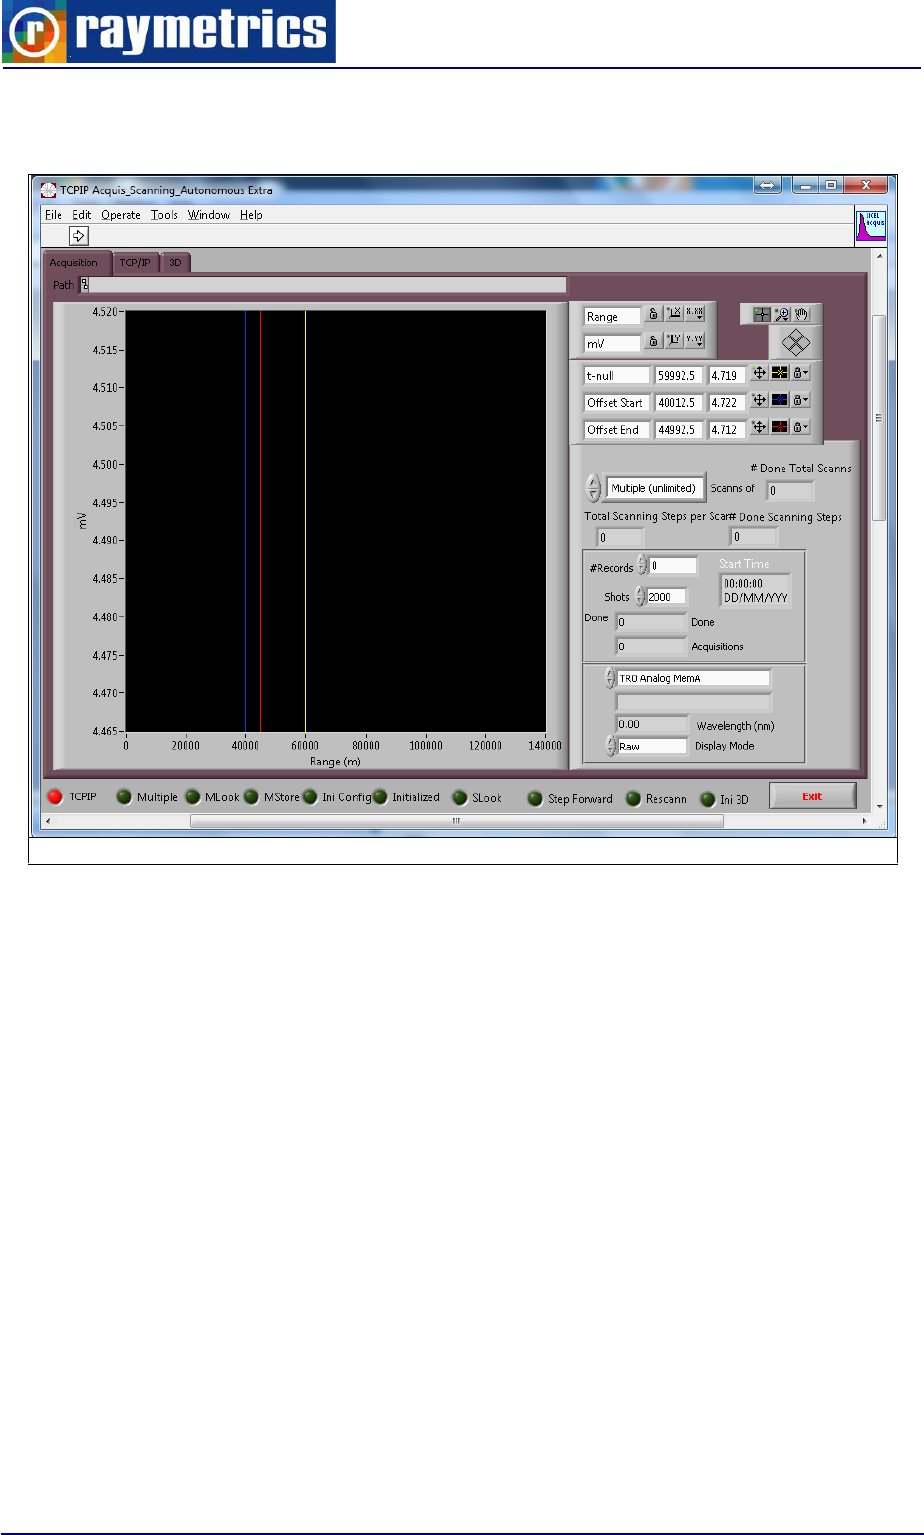This screenshot has height=1535, width=924.
Task: Click the VI icon in the top-right corner
Action: point(871,225)
